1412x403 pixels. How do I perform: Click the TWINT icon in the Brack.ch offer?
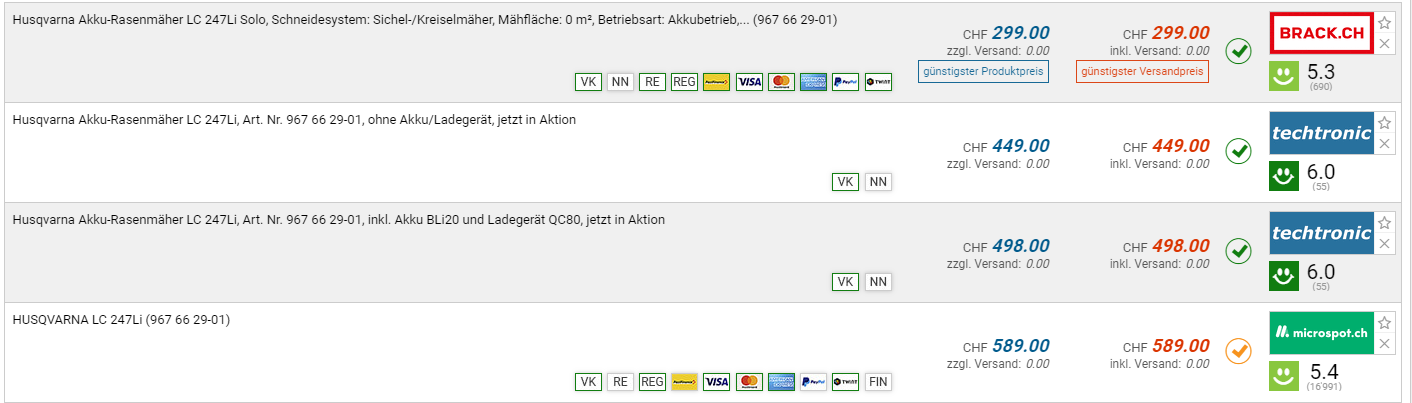[x=878, y=82]
